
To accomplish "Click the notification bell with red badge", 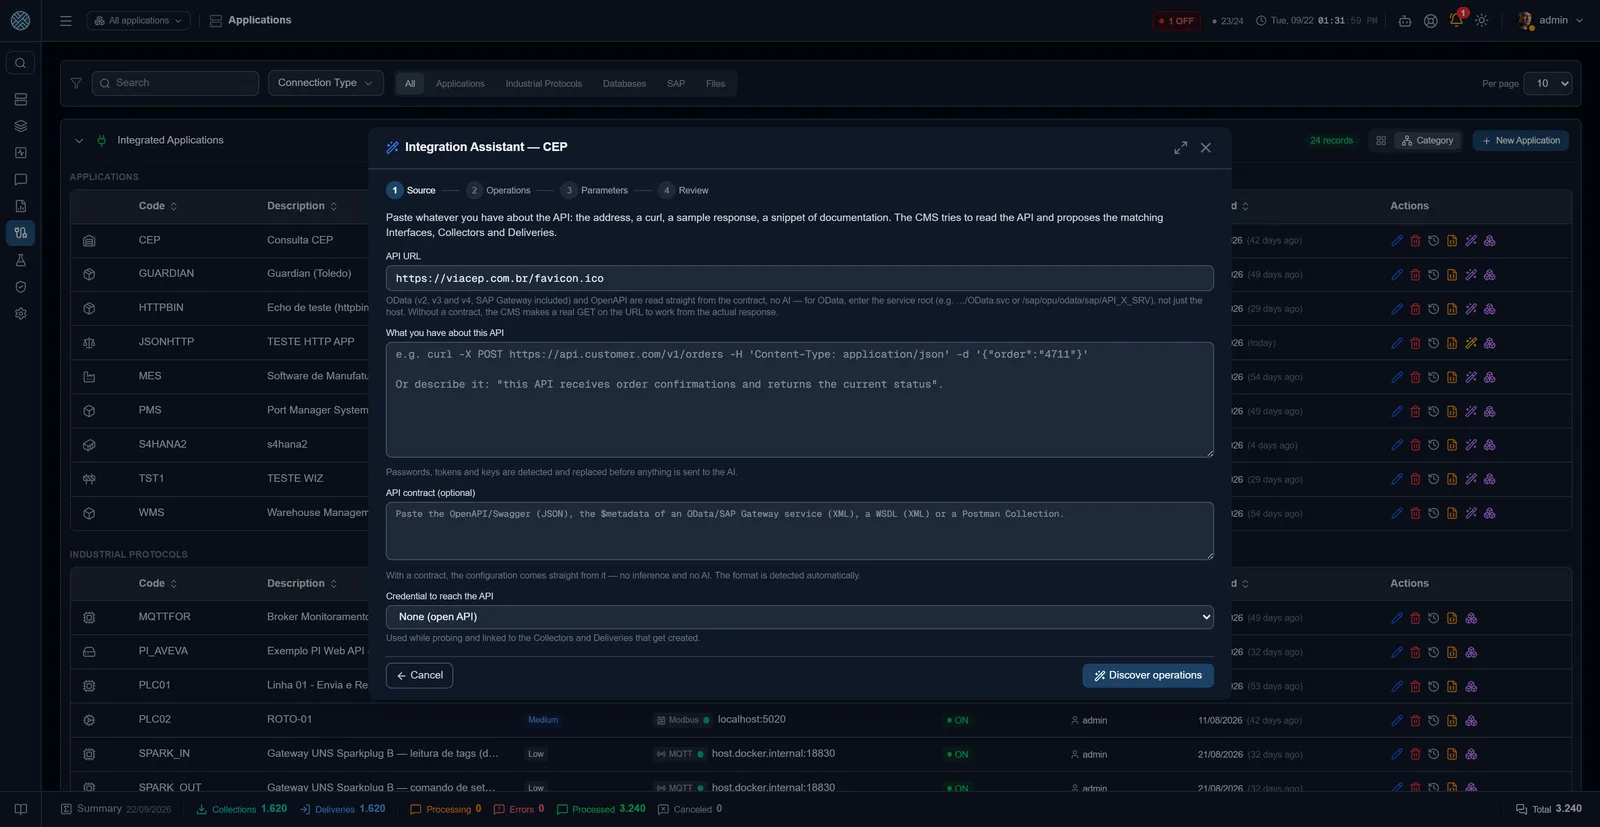I will pyautogui.click(x=1456, y=20).
